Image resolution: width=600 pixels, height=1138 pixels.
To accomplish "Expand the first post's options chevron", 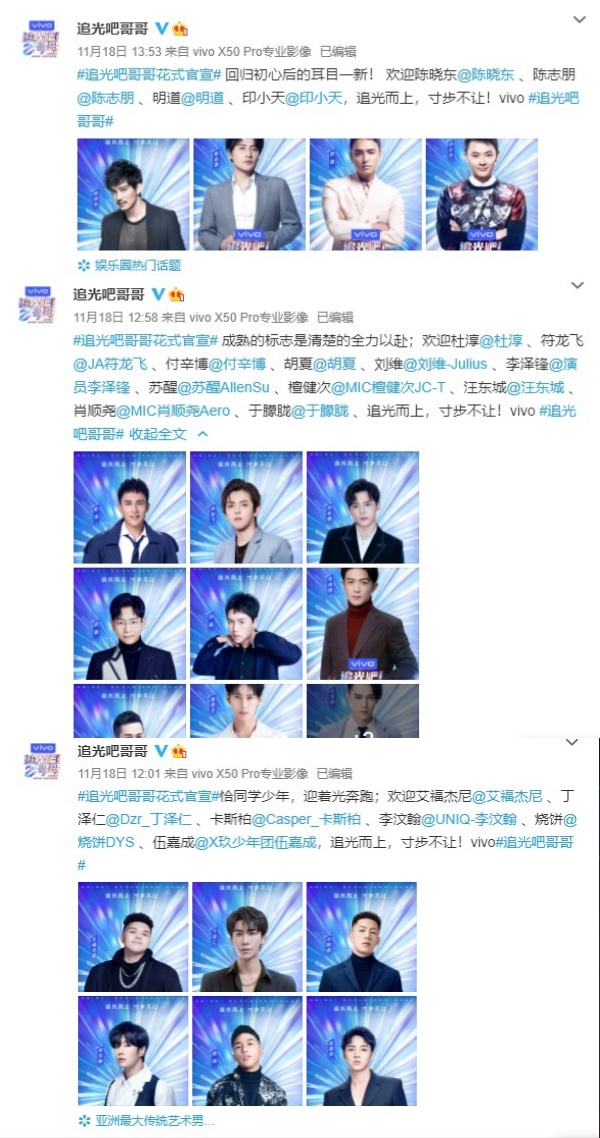I will coord(579,20).
